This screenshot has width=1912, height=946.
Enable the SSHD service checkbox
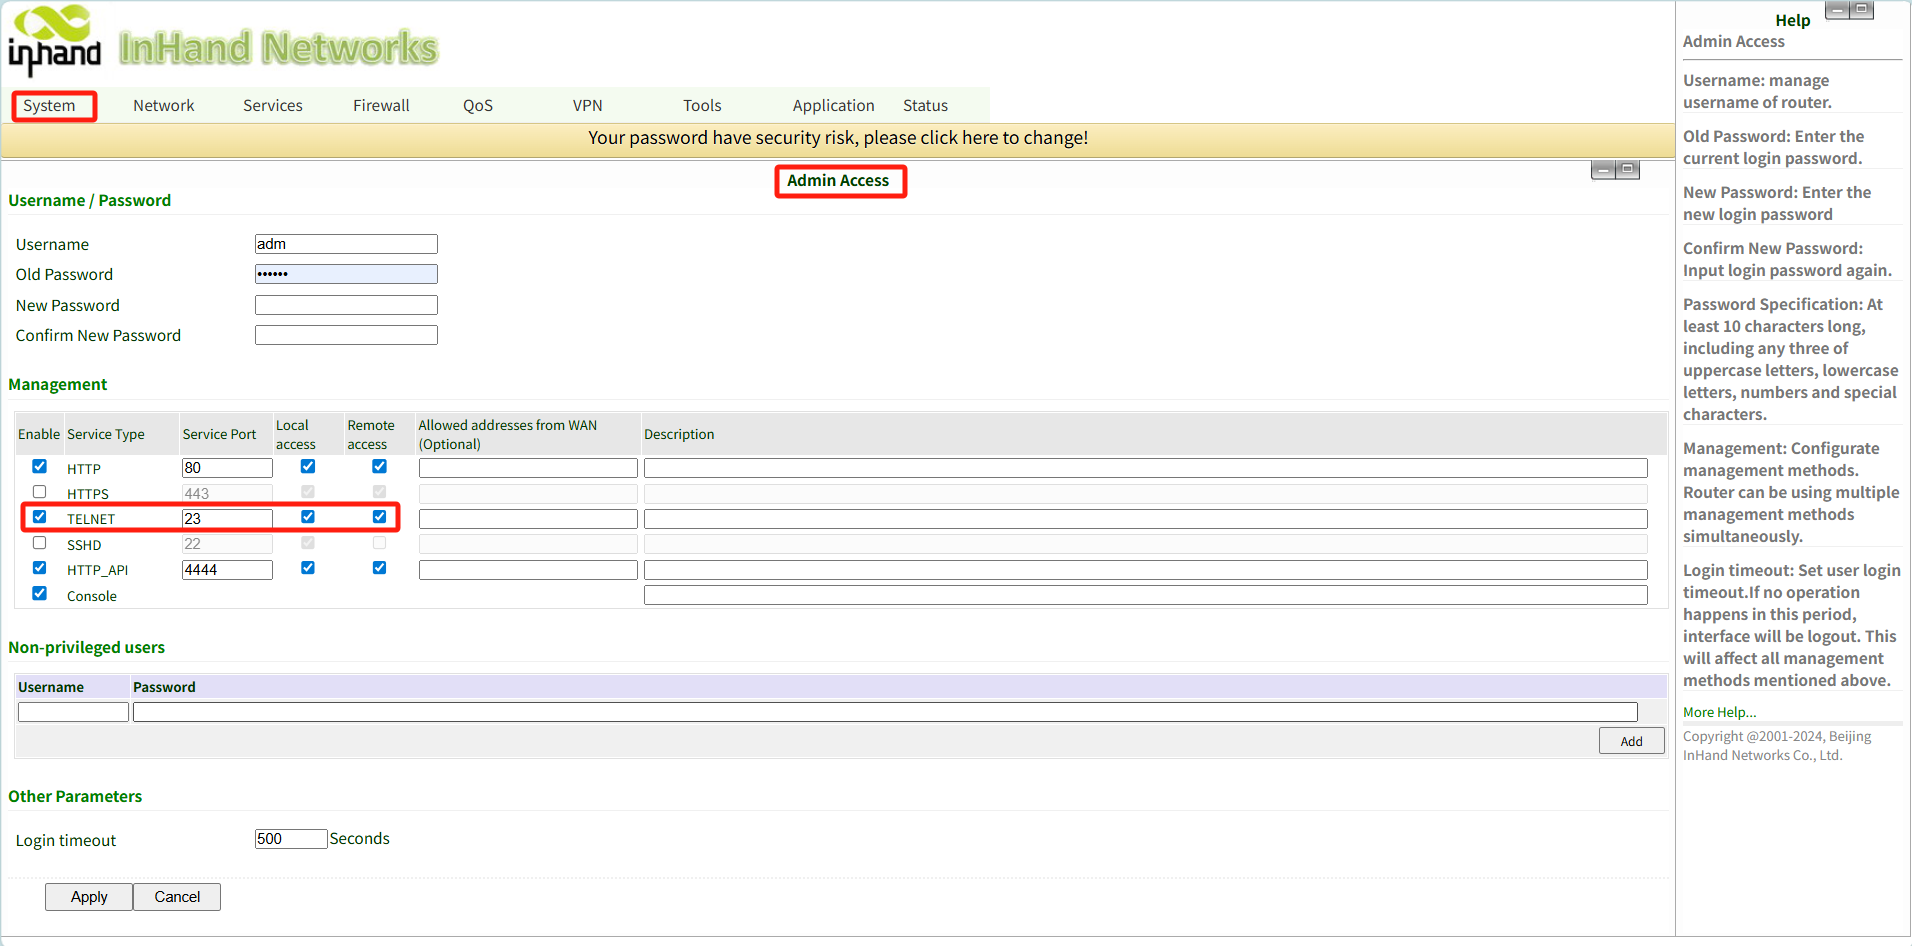(x=40, y=543)
